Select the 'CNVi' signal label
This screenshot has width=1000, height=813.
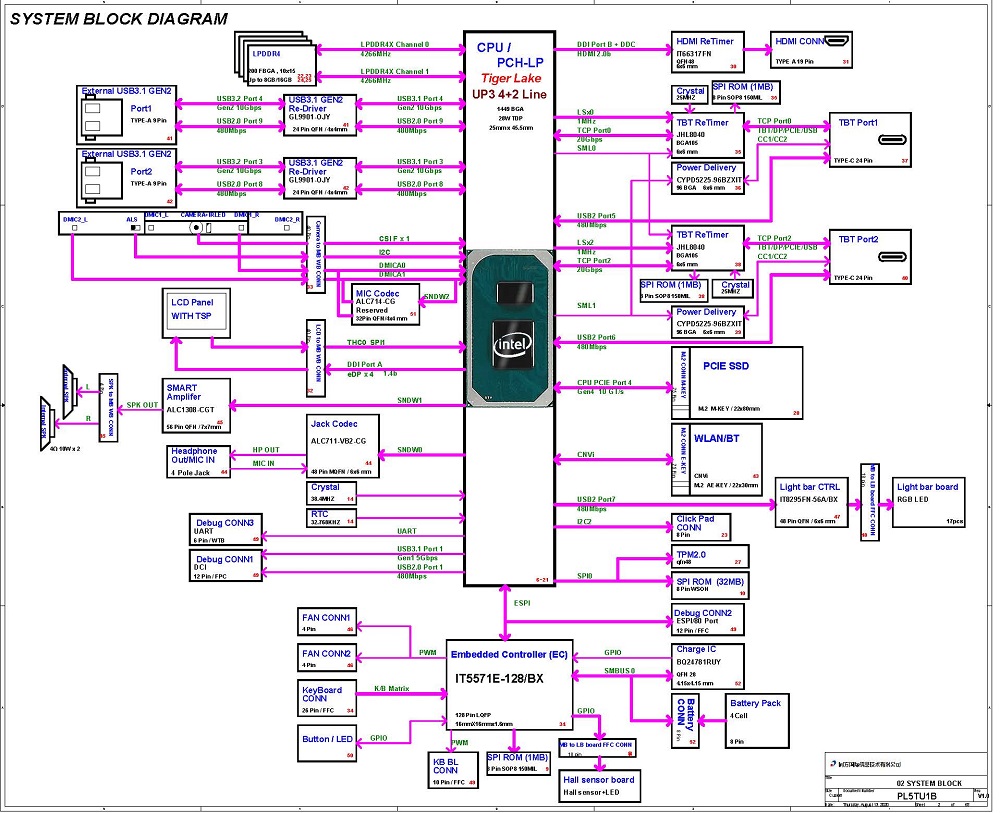pos(585,455)
